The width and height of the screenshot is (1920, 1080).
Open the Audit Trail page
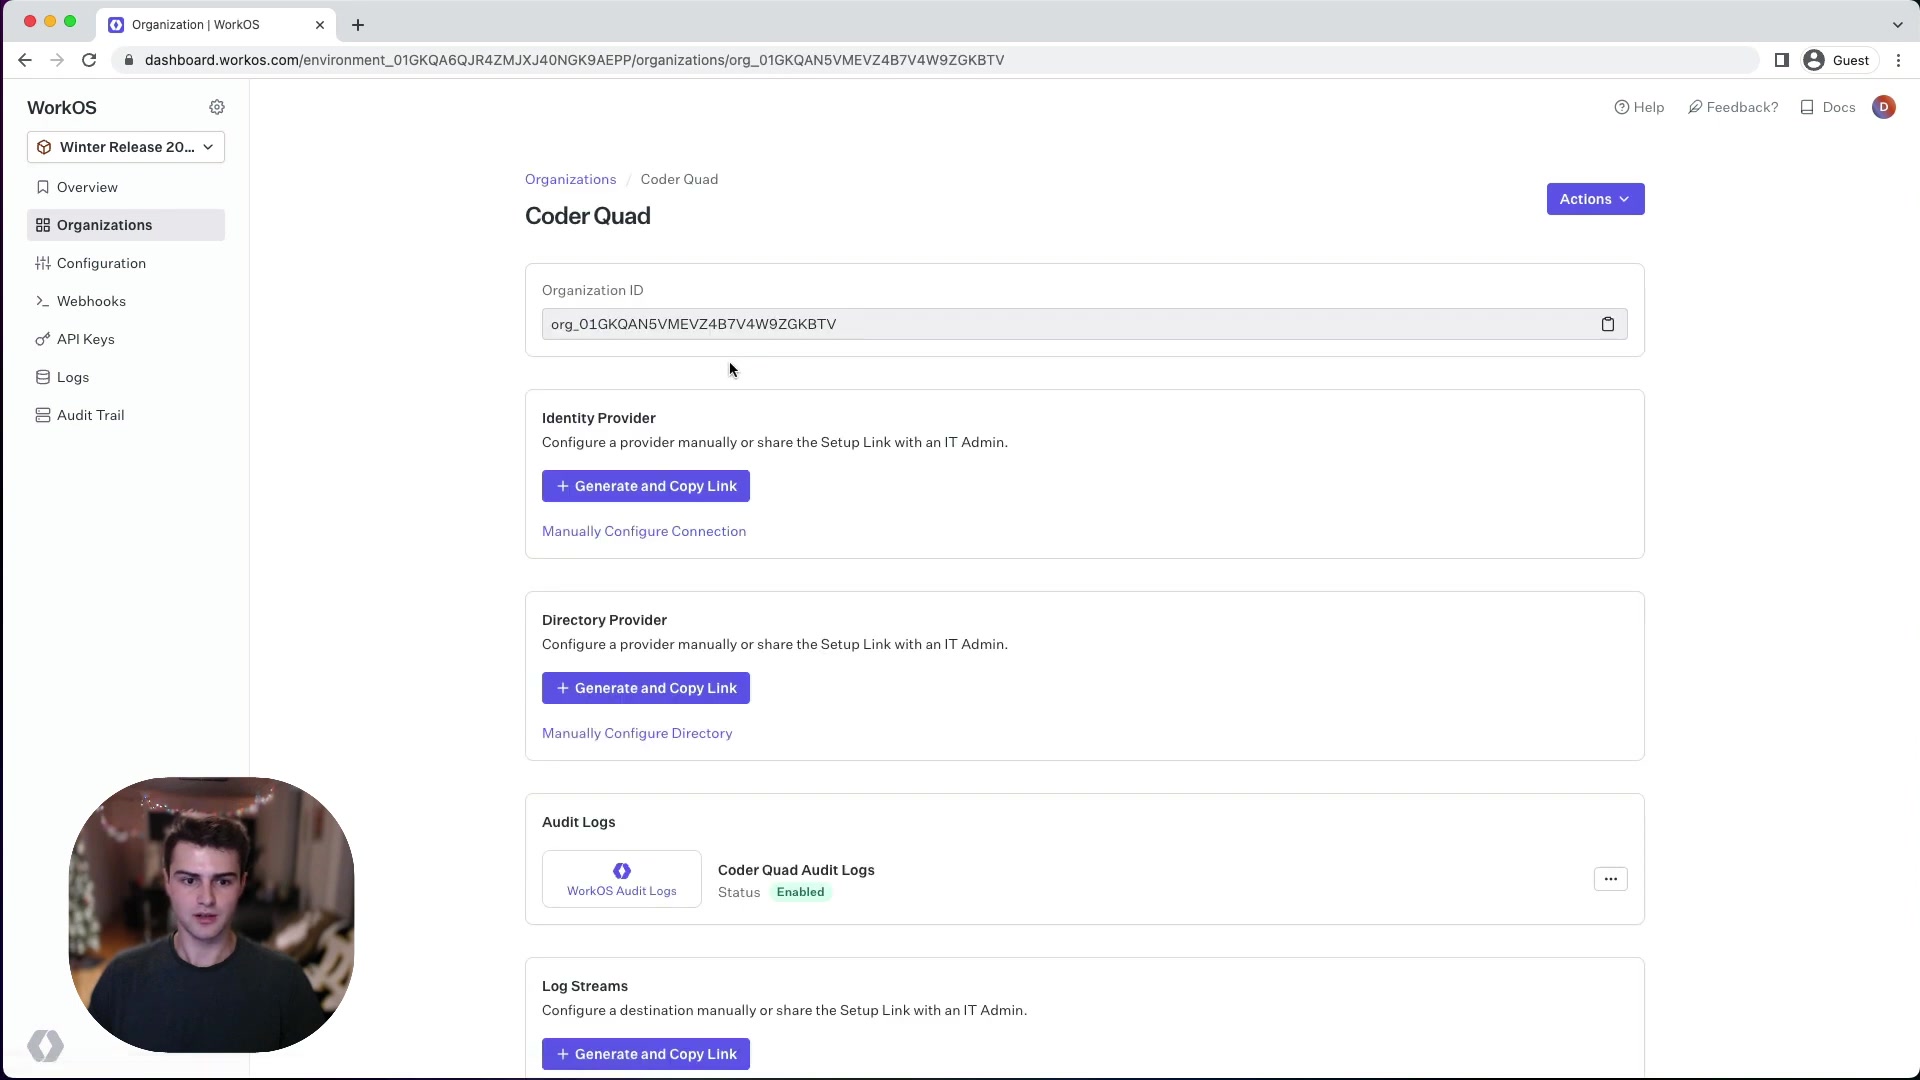[x=89, y=415]
